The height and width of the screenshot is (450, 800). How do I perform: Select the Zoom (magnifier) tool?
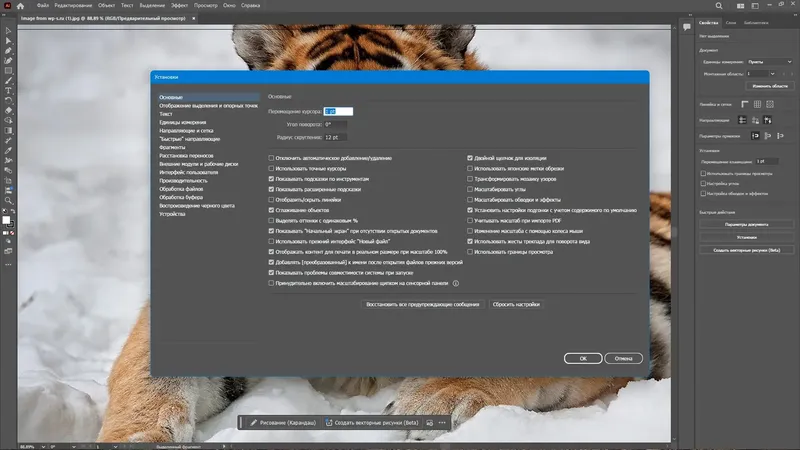[8, 201]
